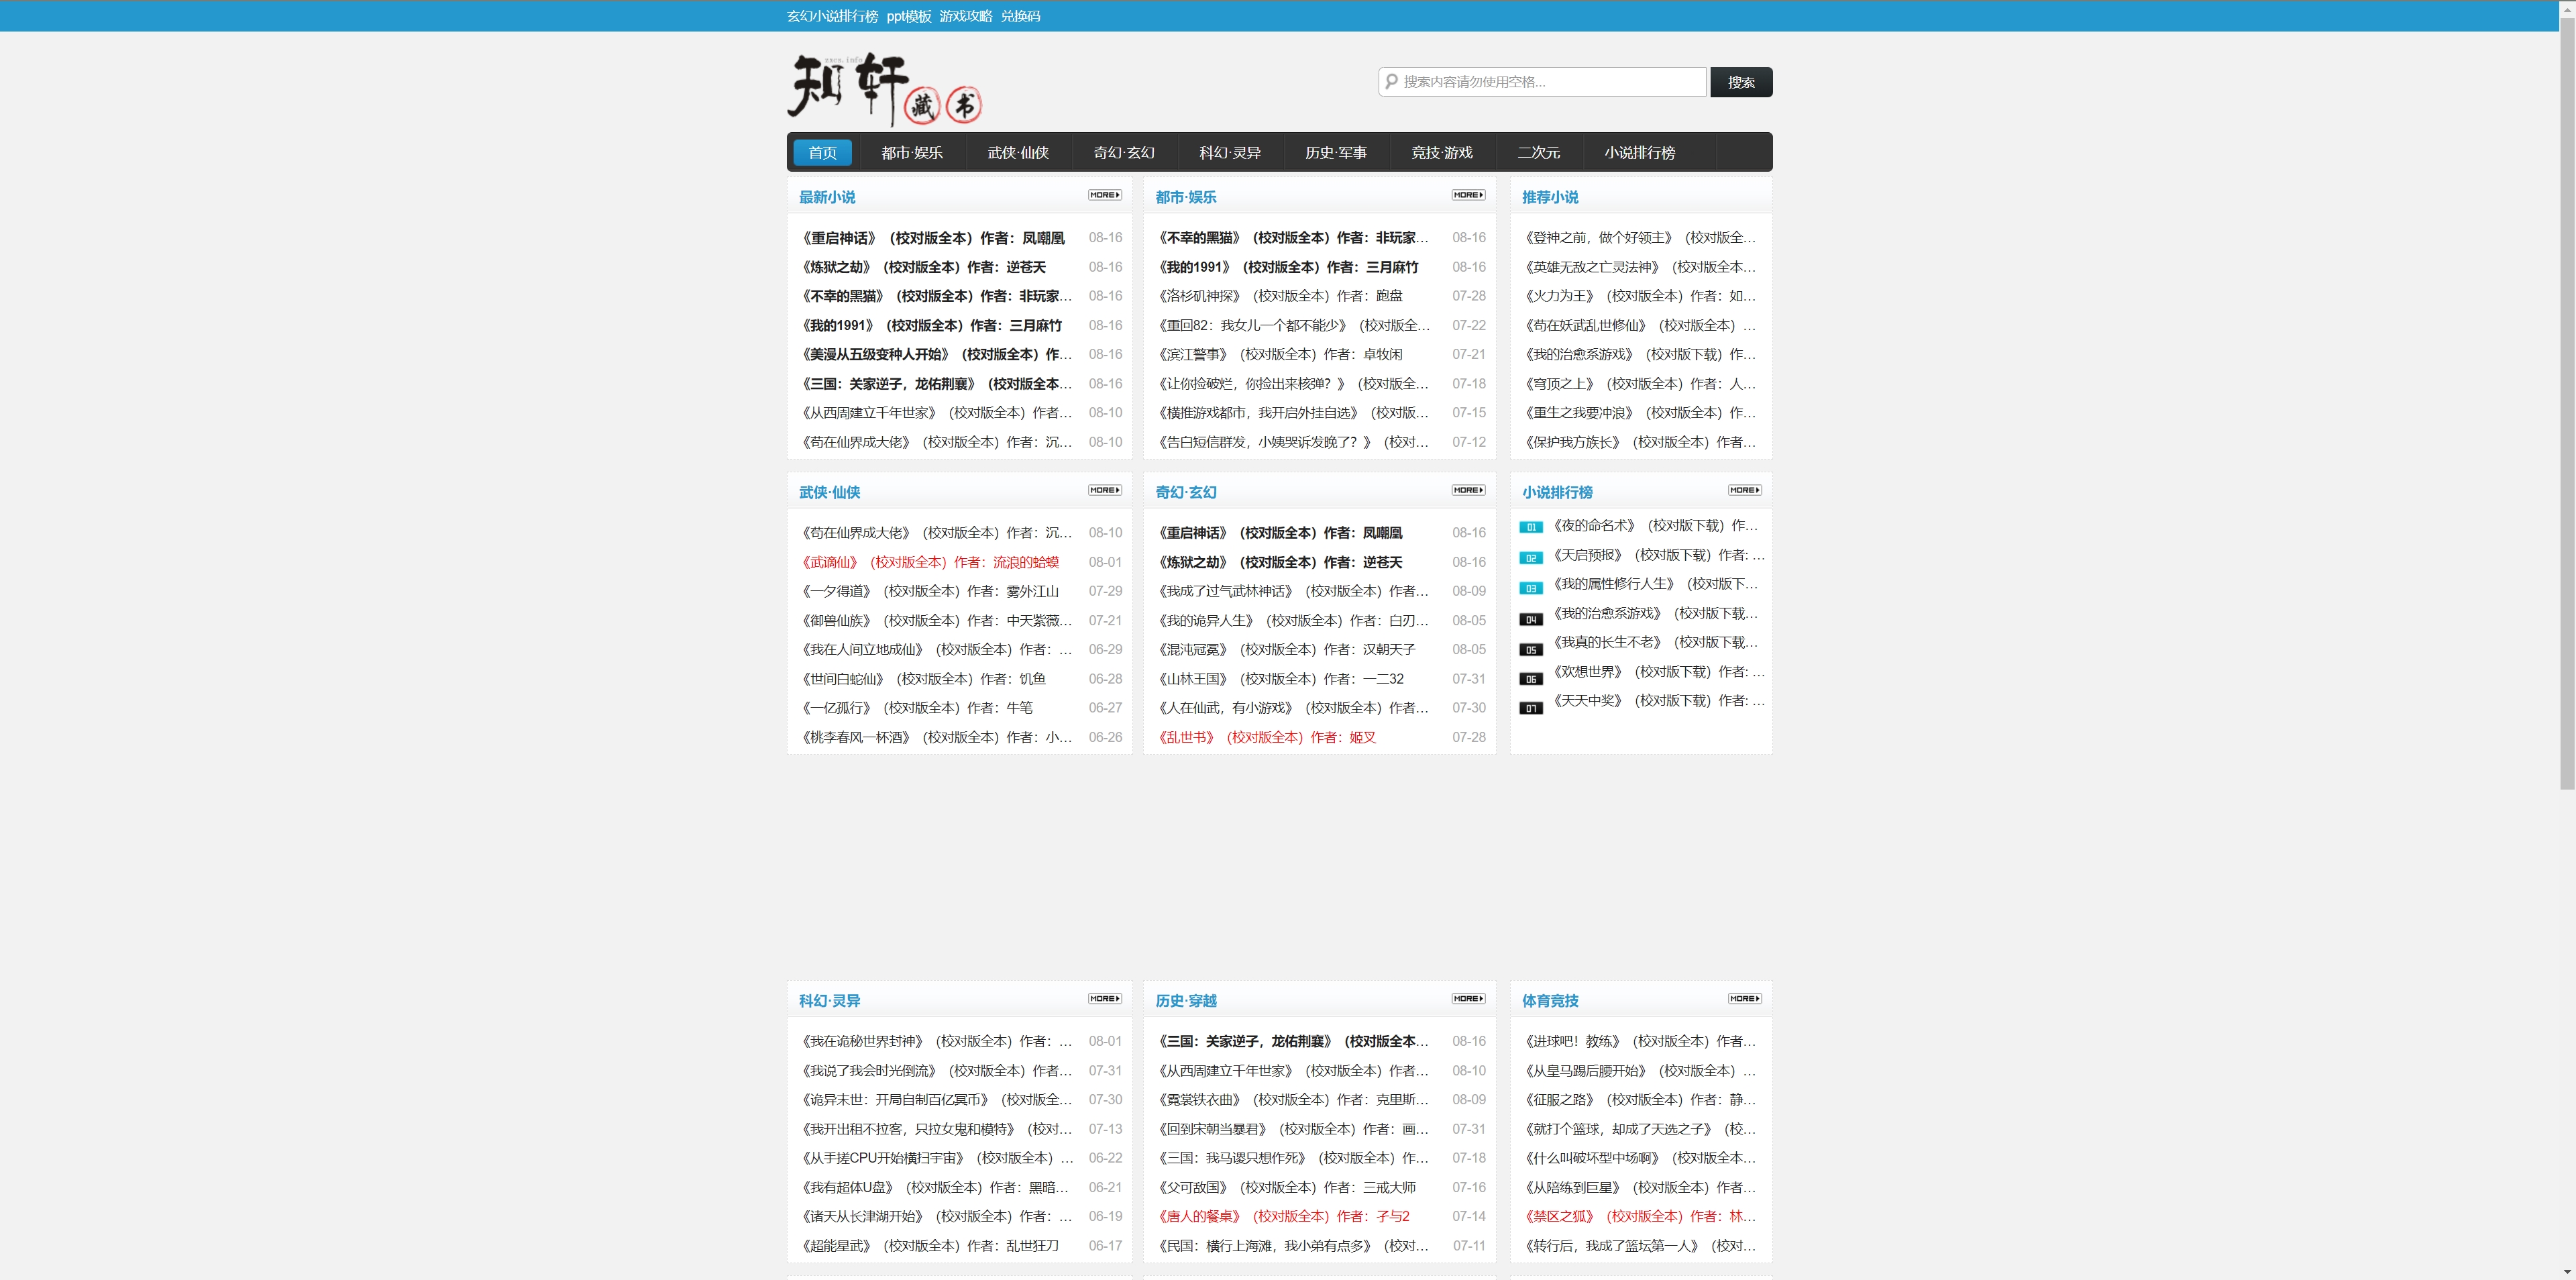Image resolution: width=2576 pixels, height=1280 pixels.
Task: Click MORE icon in 小说排行榜 panel
Action: coord(1744,490)
